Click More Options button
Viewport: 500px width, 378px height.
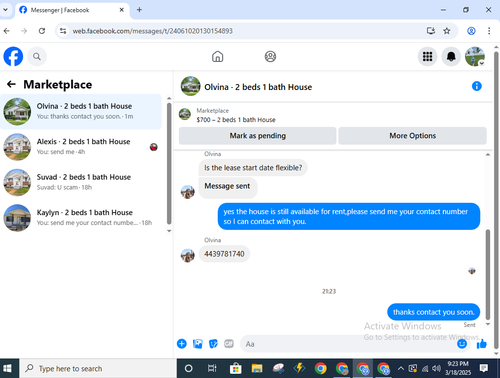point(412,136)
